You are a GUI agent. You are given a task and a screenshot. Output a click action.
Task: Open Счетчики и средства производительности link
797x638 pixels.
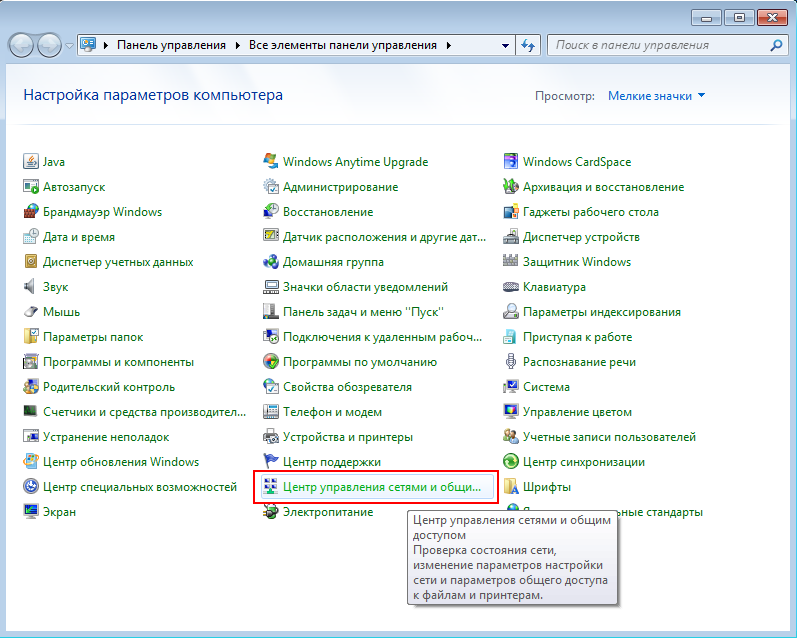pos(144,411)
